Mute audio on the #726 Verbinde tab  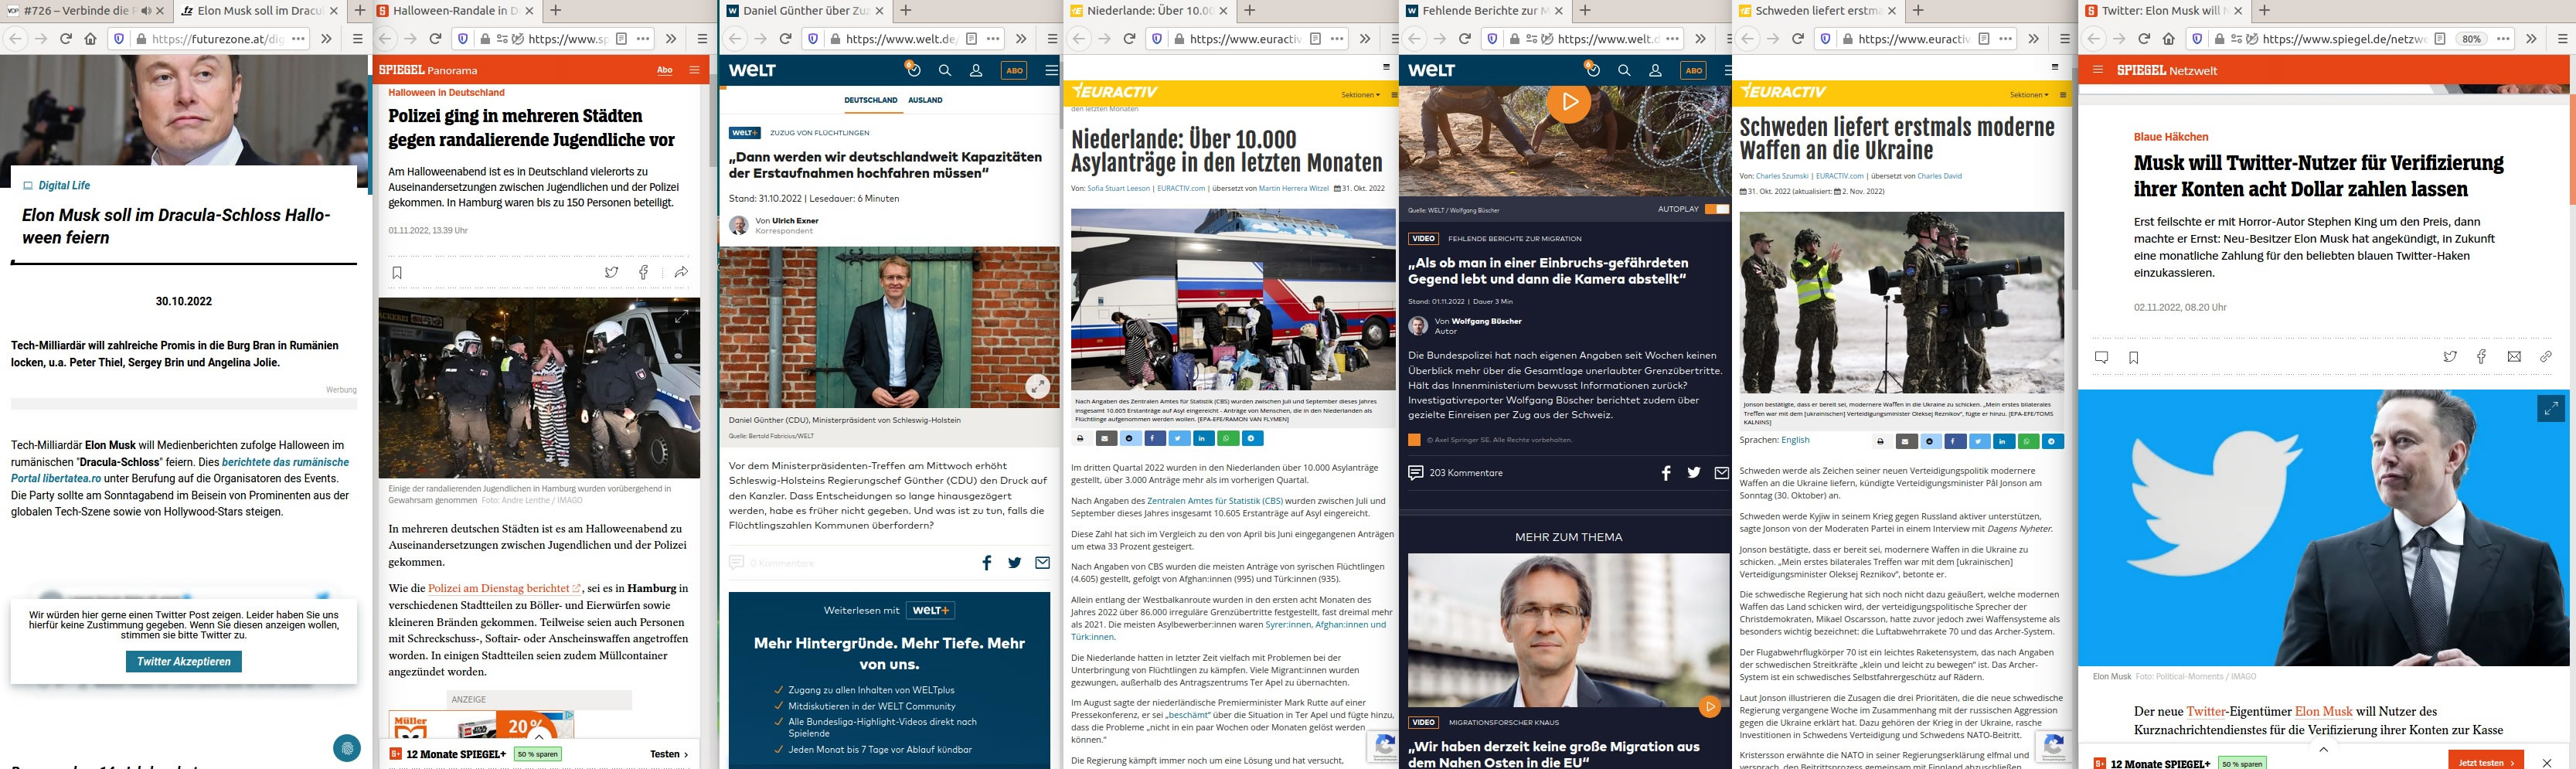click(x=146, y=11)
